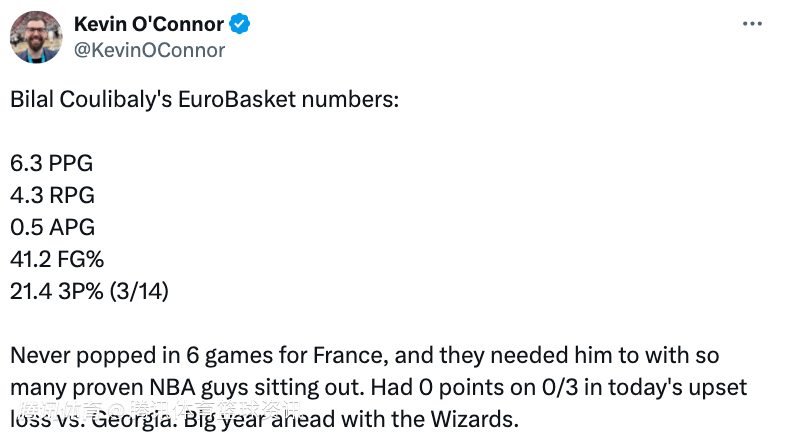Click the word Georgia in the tweet

coord(132,419)
